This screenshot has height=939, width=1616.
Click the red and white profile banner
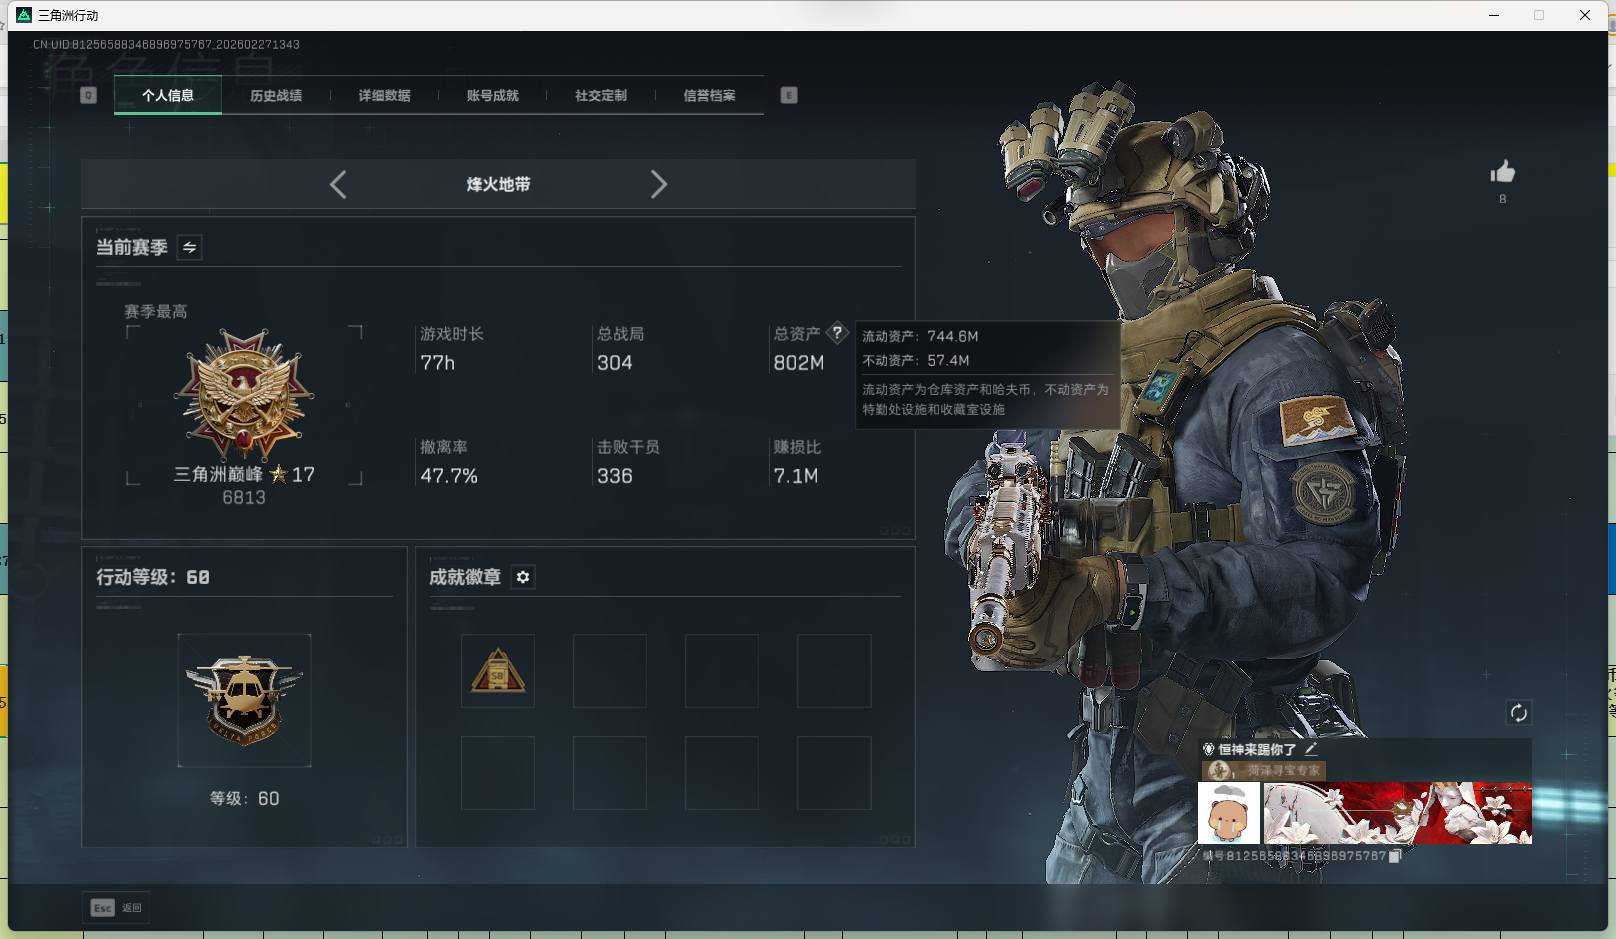click(x=1397, y=813)
